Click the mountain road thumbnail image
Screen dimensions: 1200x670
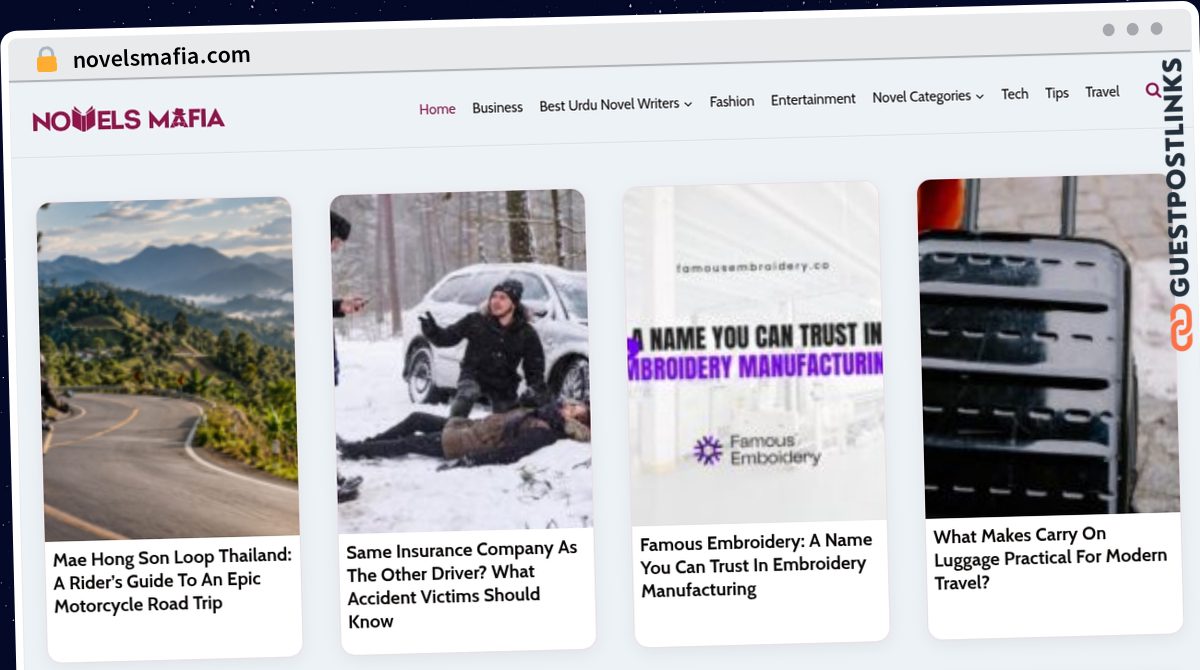tap(167, 369)
